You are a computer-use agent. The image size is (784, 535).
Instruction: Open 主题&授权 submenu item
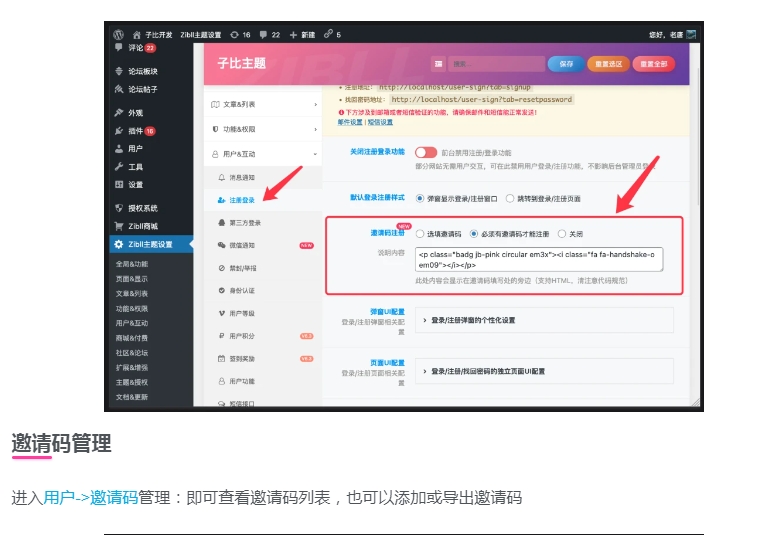click(x=132, y=382)
